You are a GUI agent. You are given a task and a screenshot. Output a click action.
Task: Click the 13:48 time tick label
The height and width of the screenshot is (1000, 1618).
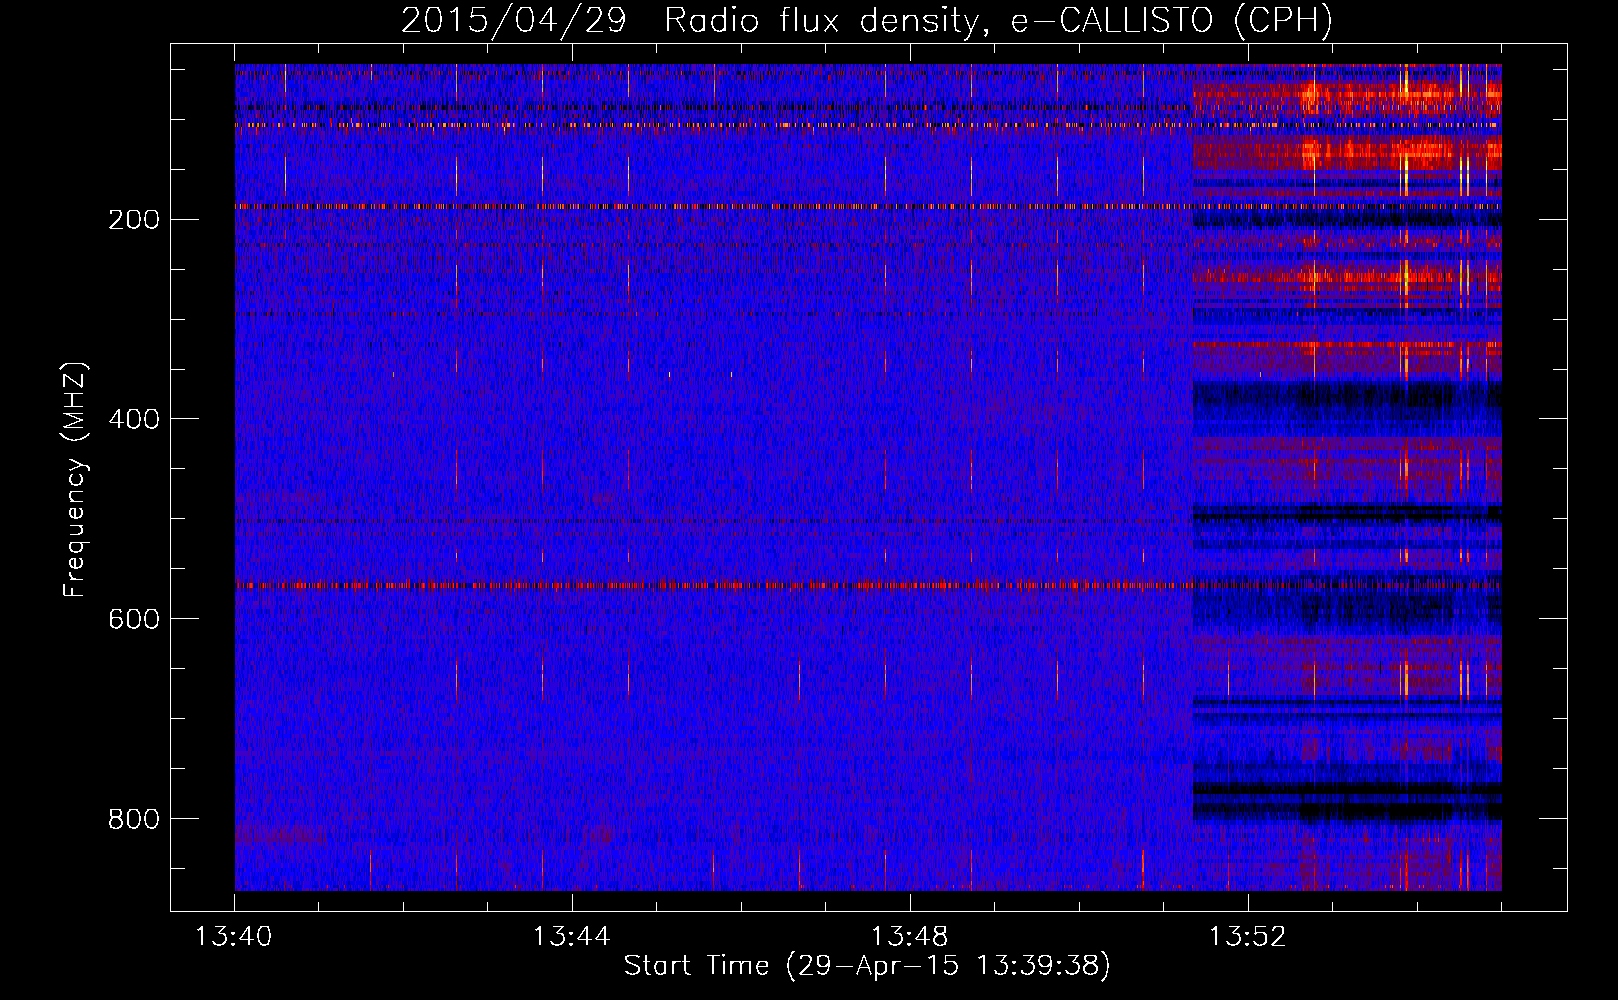[910, 937]
